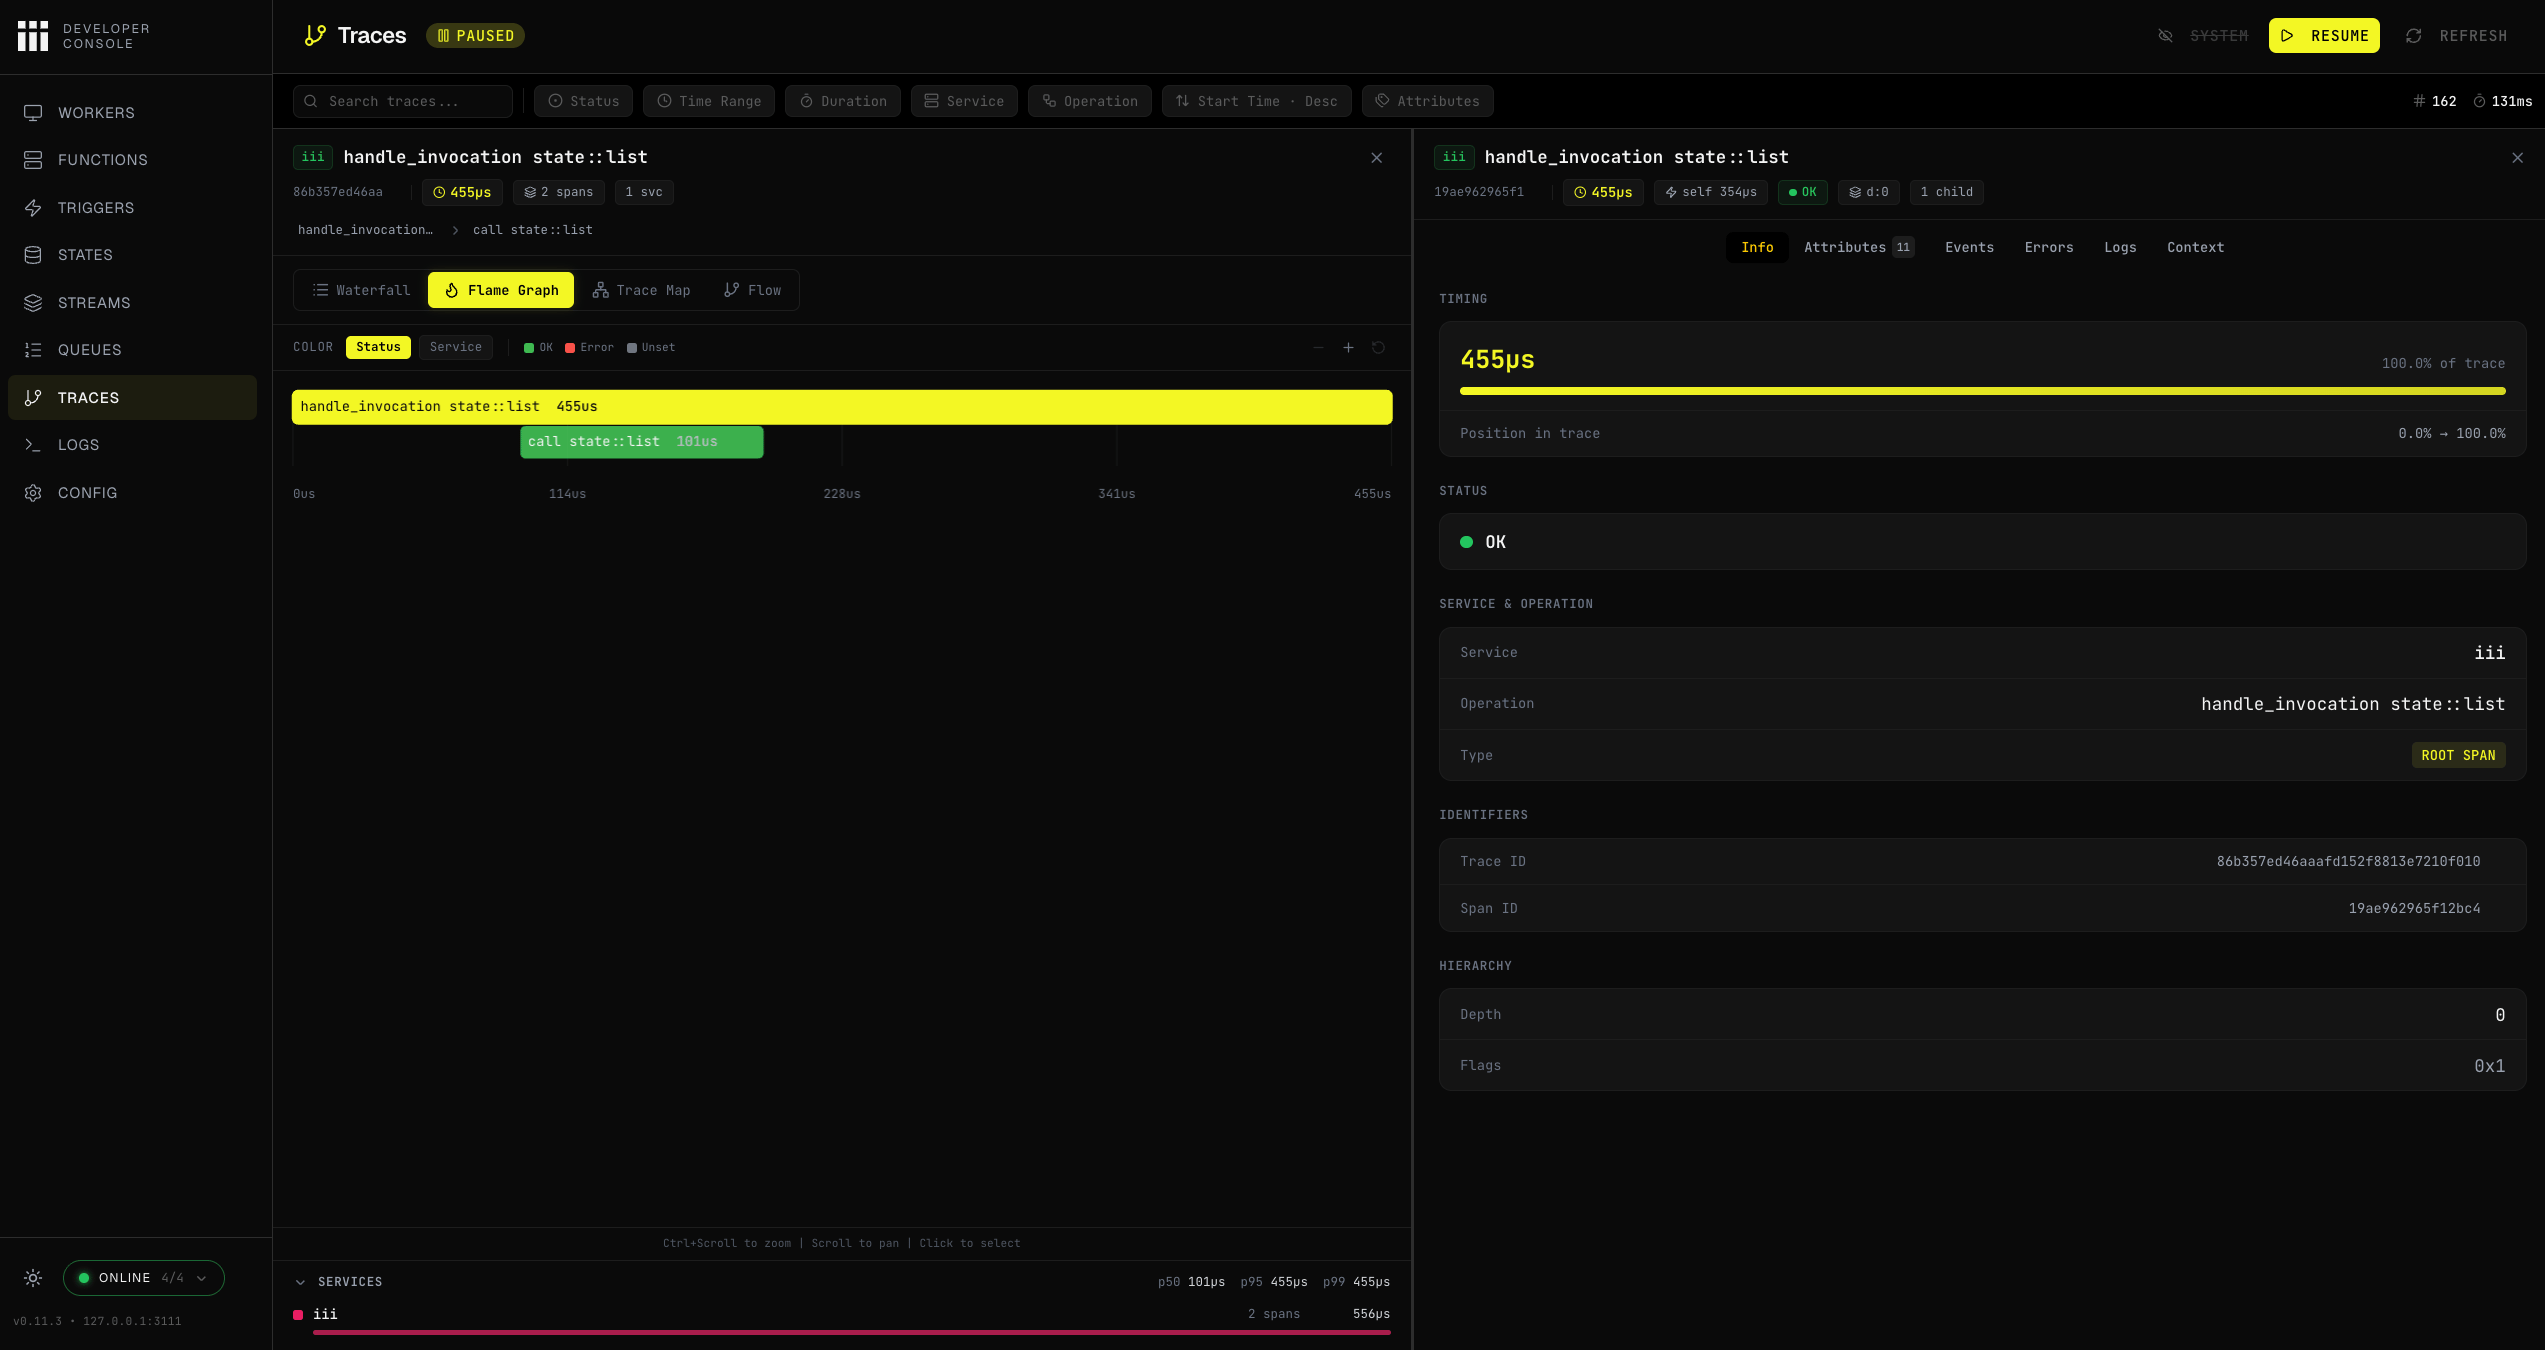Select the Flame Graph view
Screen dimensions: 2545x1350
coord(501,290)
